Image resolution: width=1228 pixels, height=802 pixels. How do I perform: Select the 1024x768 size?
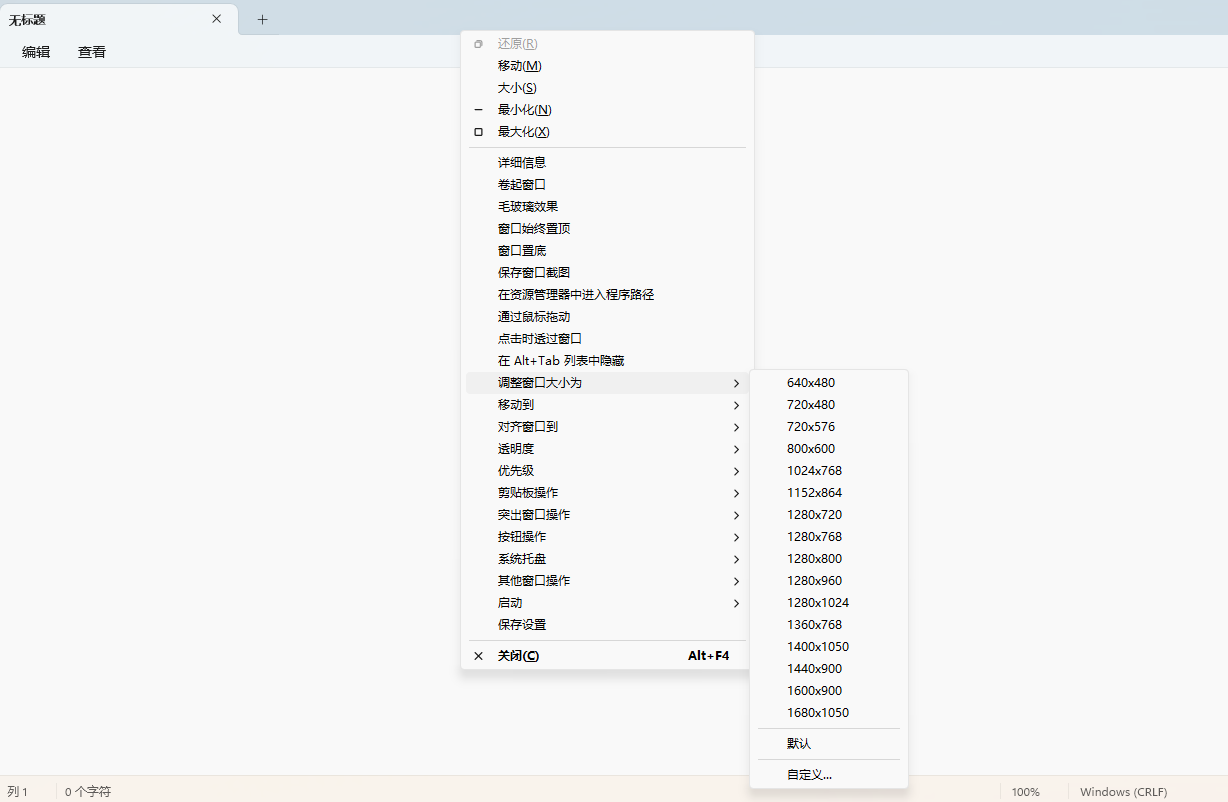(x=829, y=470)
